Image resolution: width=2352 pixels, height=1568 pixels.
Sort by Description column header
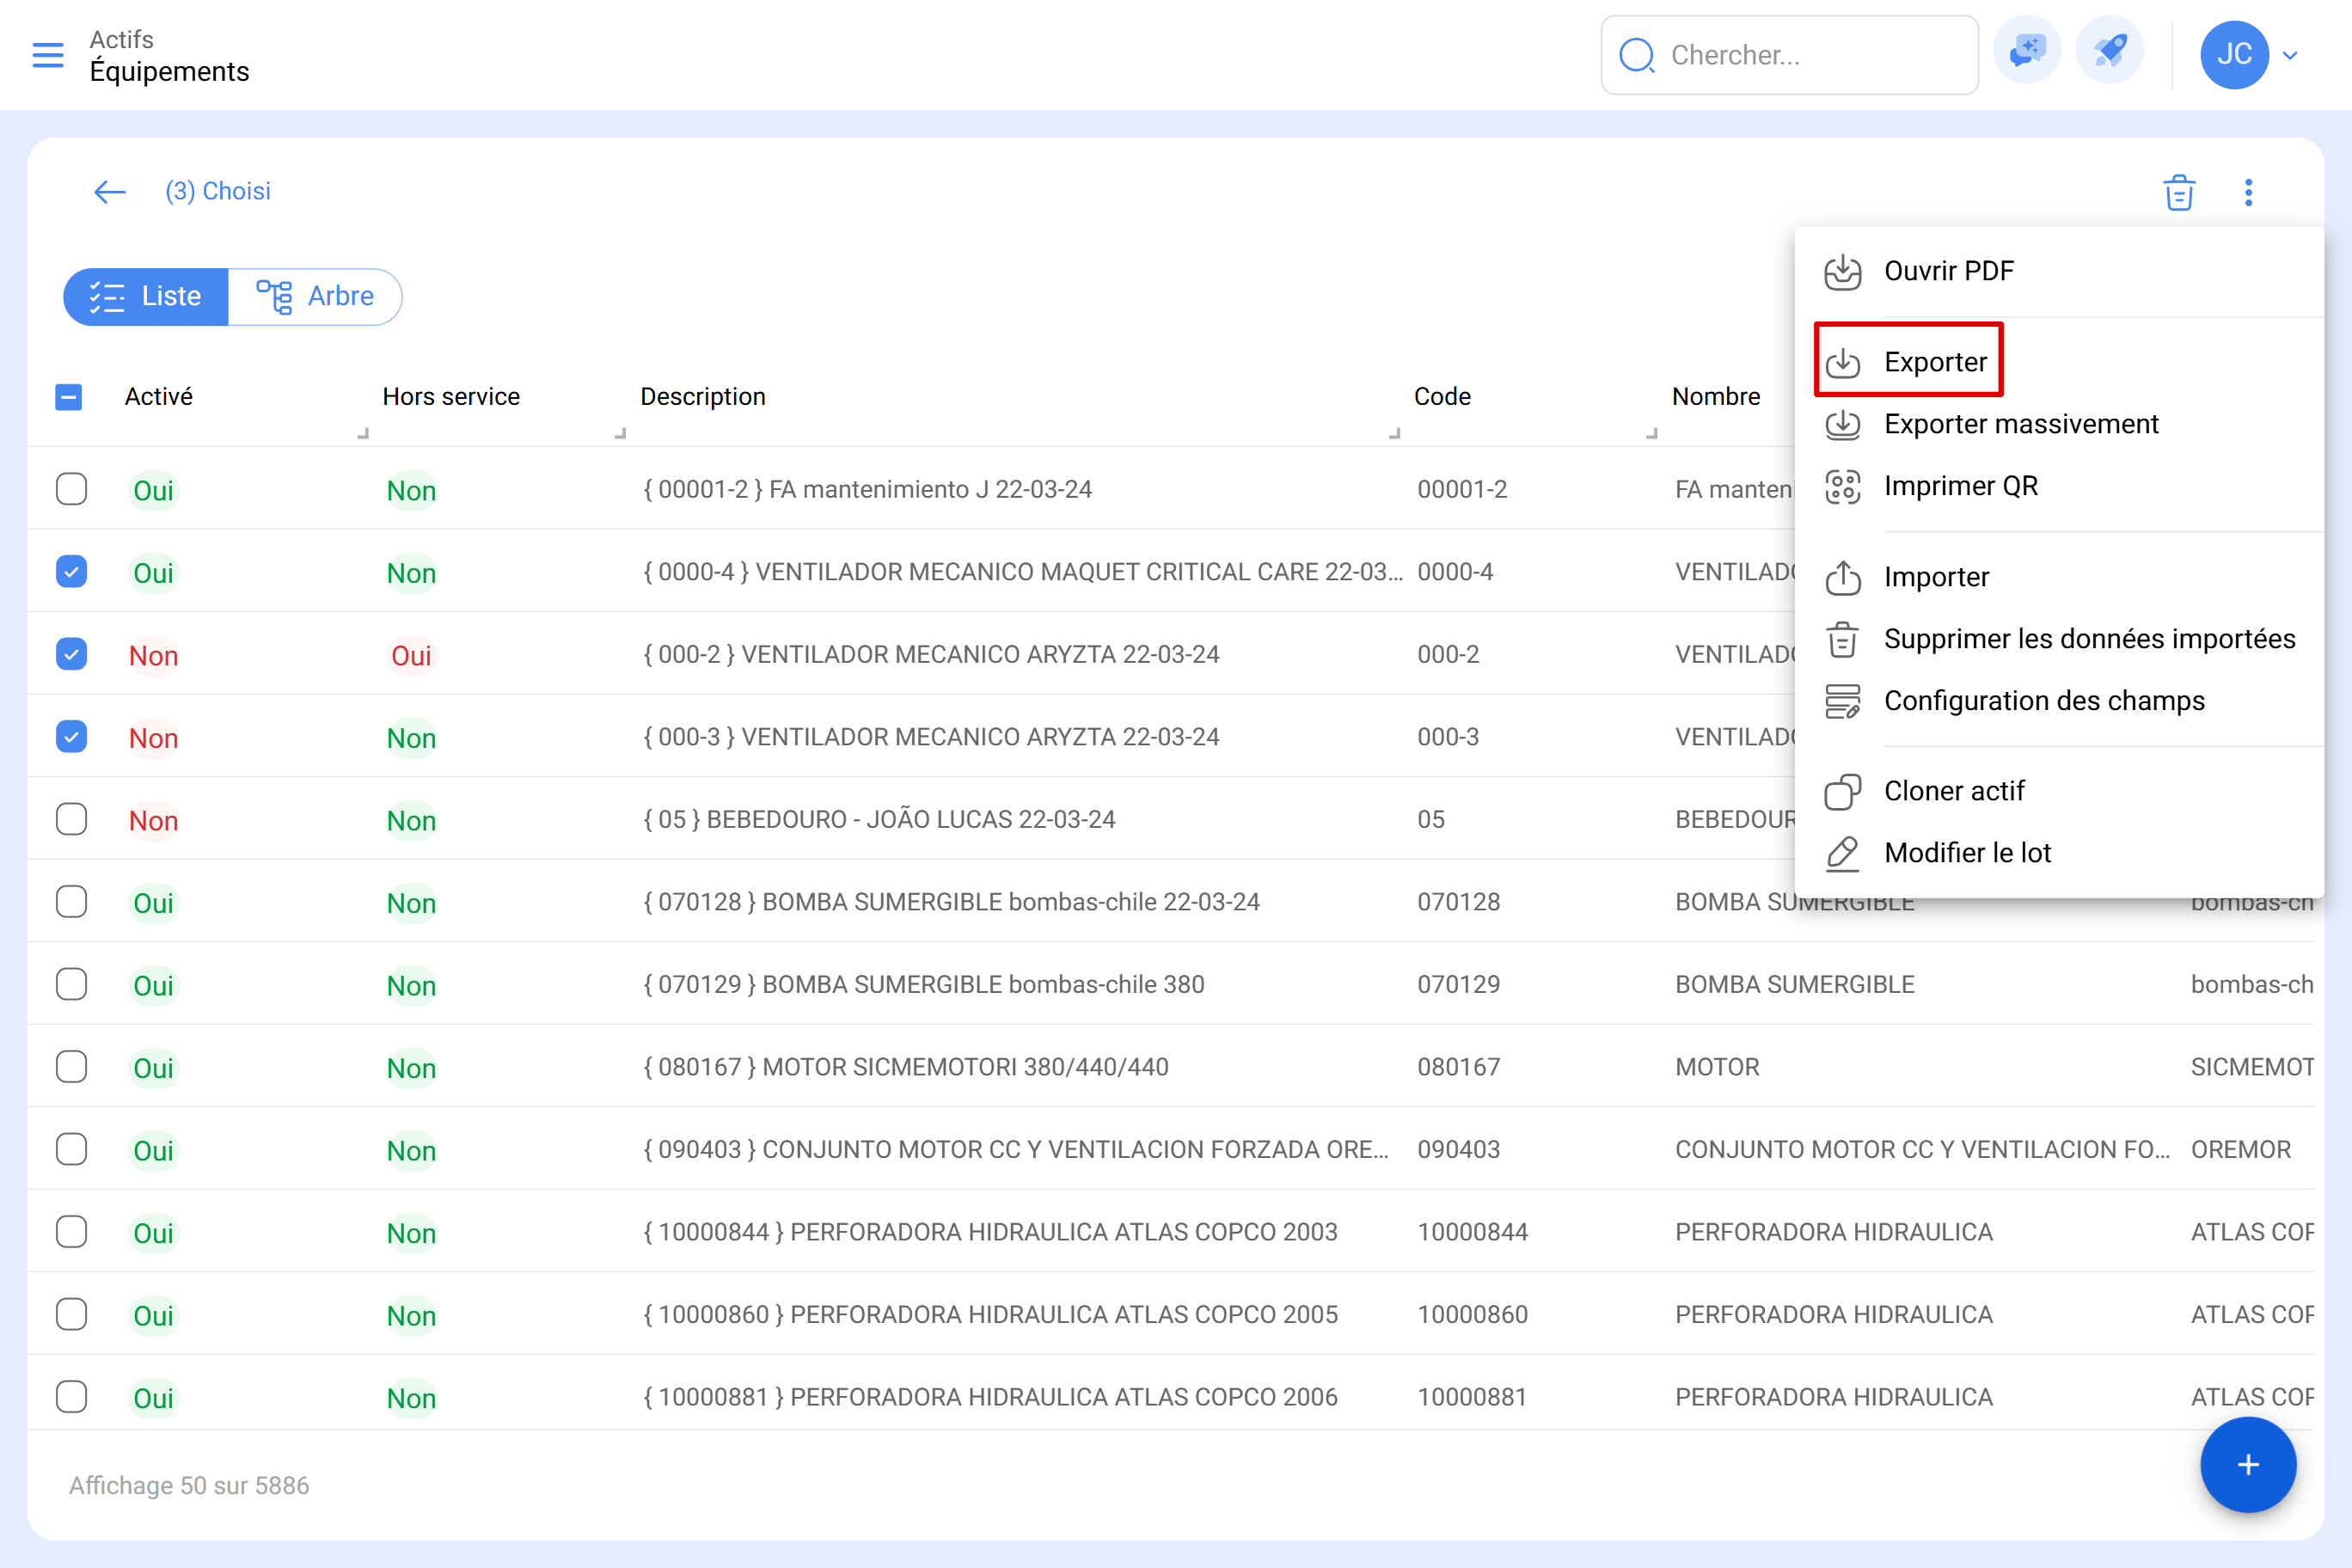pyautogui.click(x=703, y=397)
